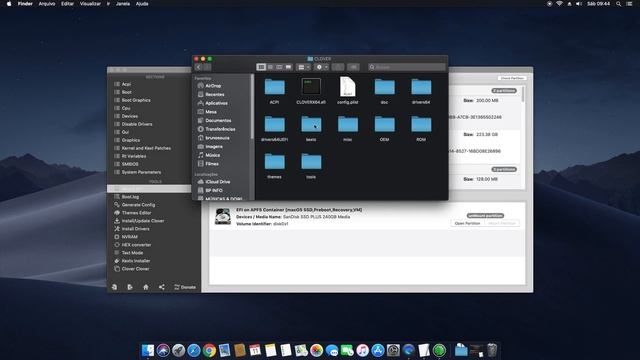
Task: Open Mesa in Finder sidebar
Action: [211, 112]
